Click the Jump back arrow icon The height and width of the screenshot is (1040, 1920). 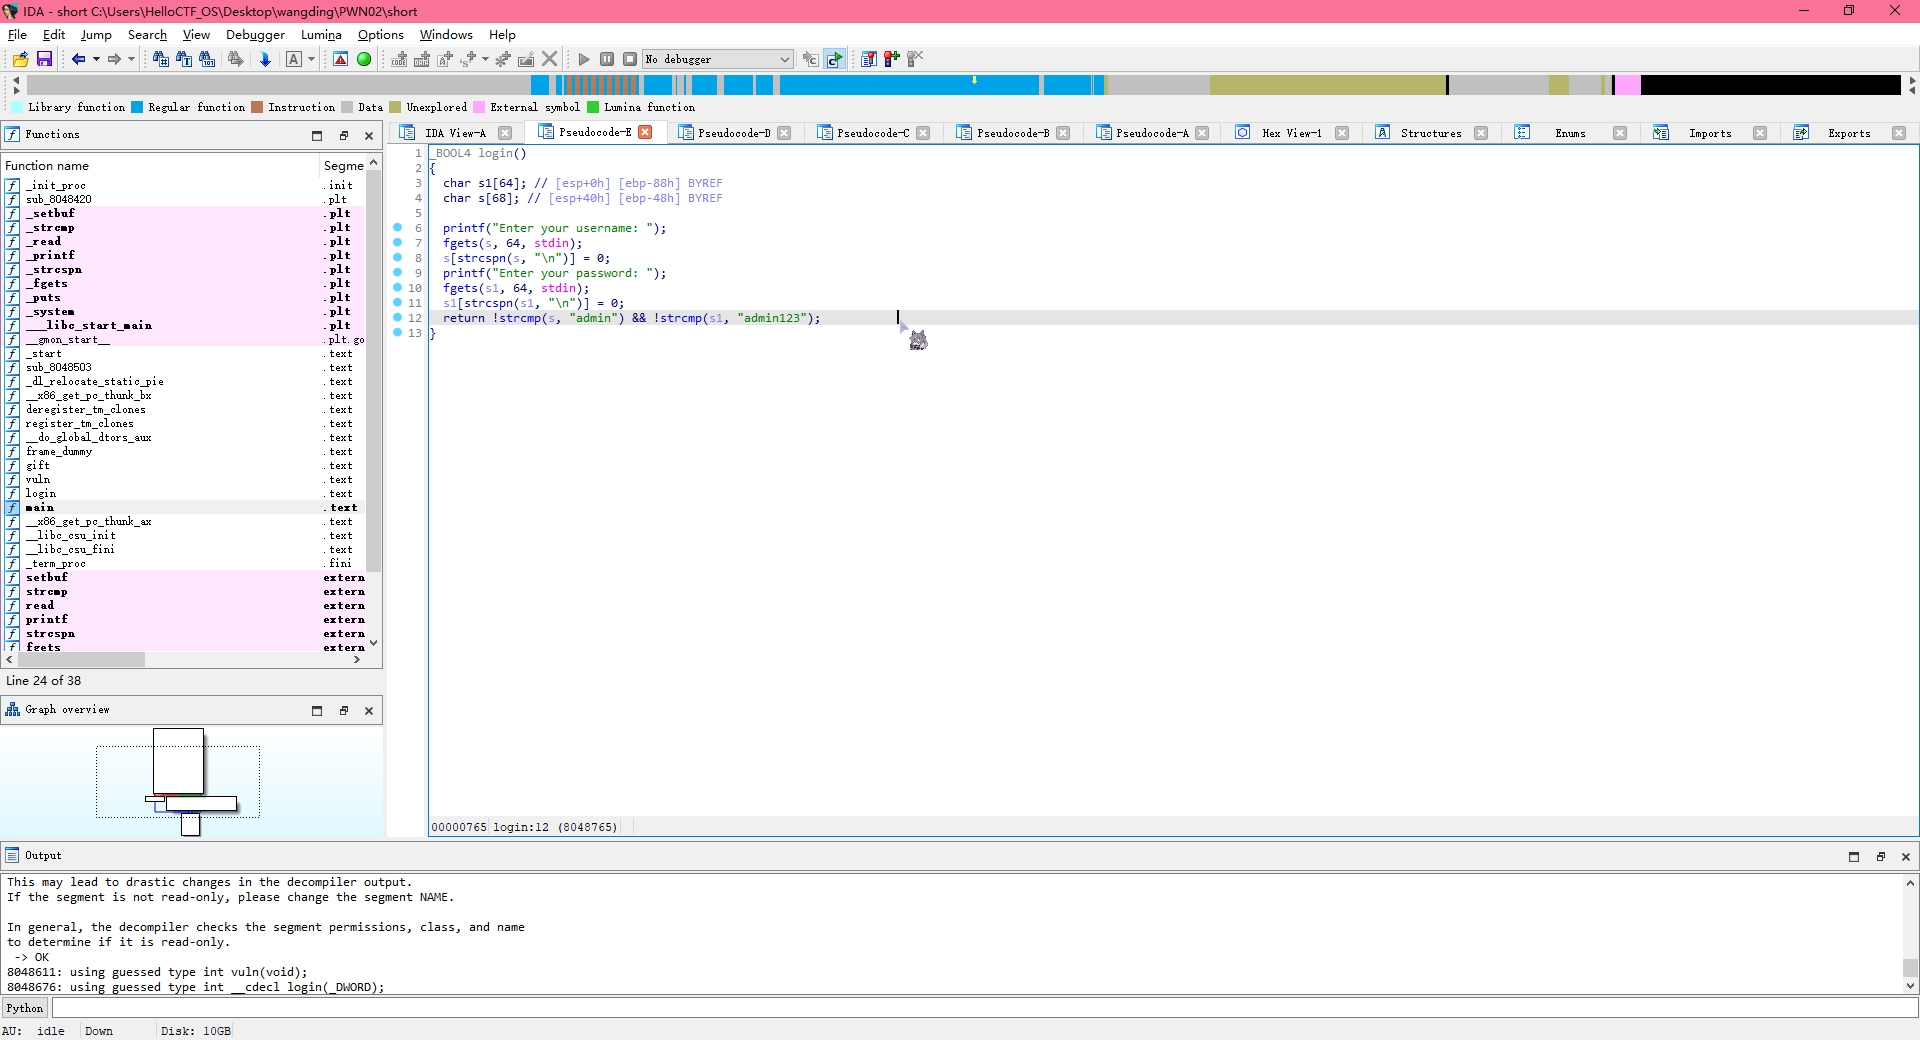[x=78, y=60]
